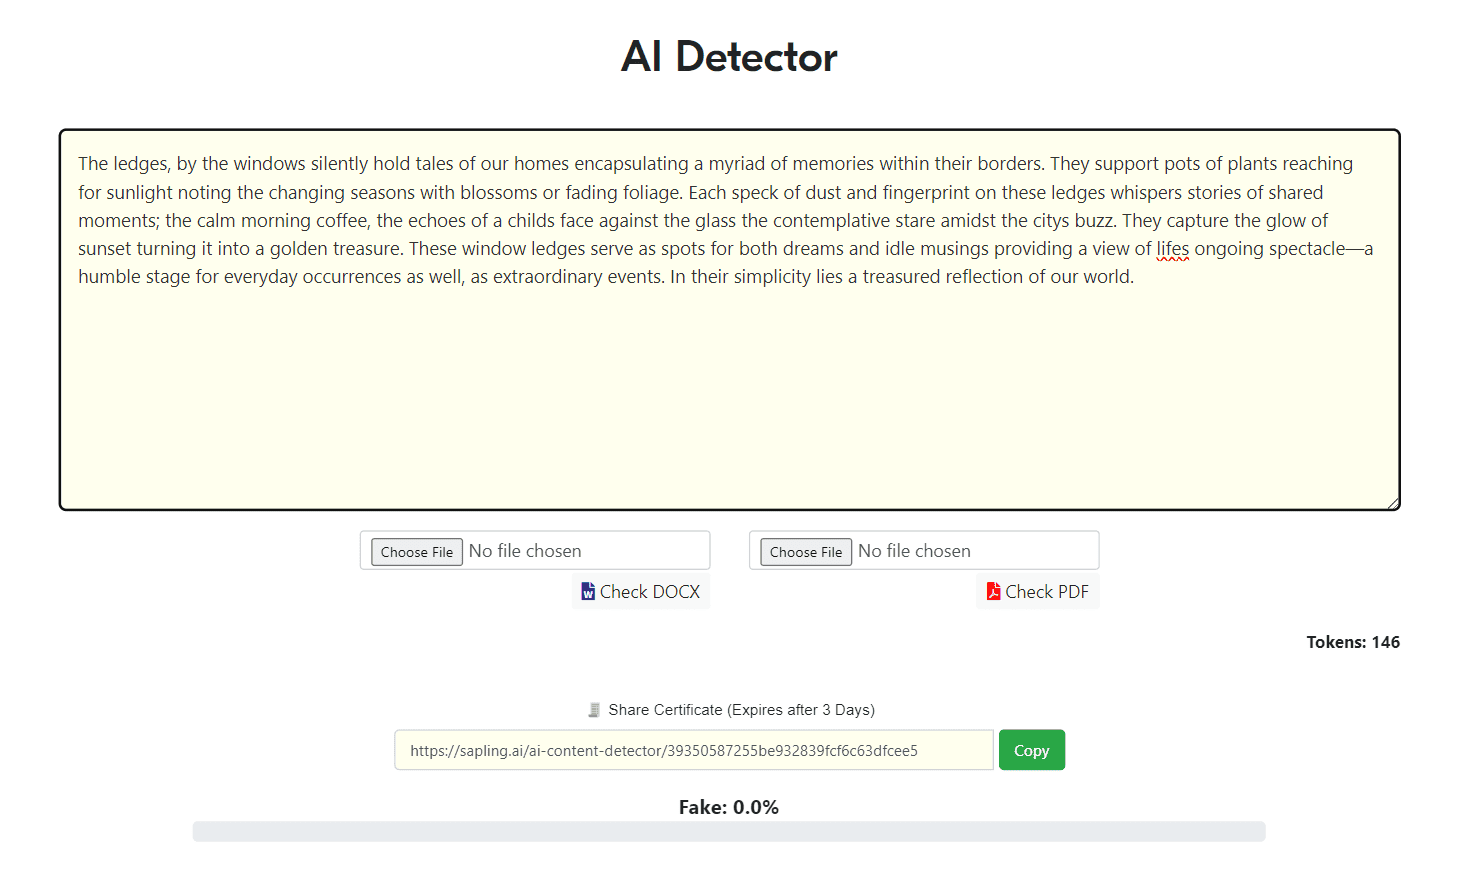This screenshot has width=1481, height=878.
Task: Click the Fake percentage progress bar
Action: [x=729, y=832]
